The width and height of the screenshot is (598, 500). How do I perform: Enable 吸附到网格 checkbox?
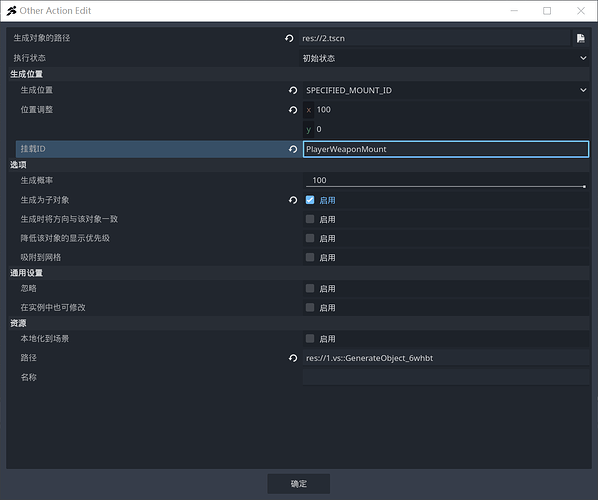[x=310, y=257]
